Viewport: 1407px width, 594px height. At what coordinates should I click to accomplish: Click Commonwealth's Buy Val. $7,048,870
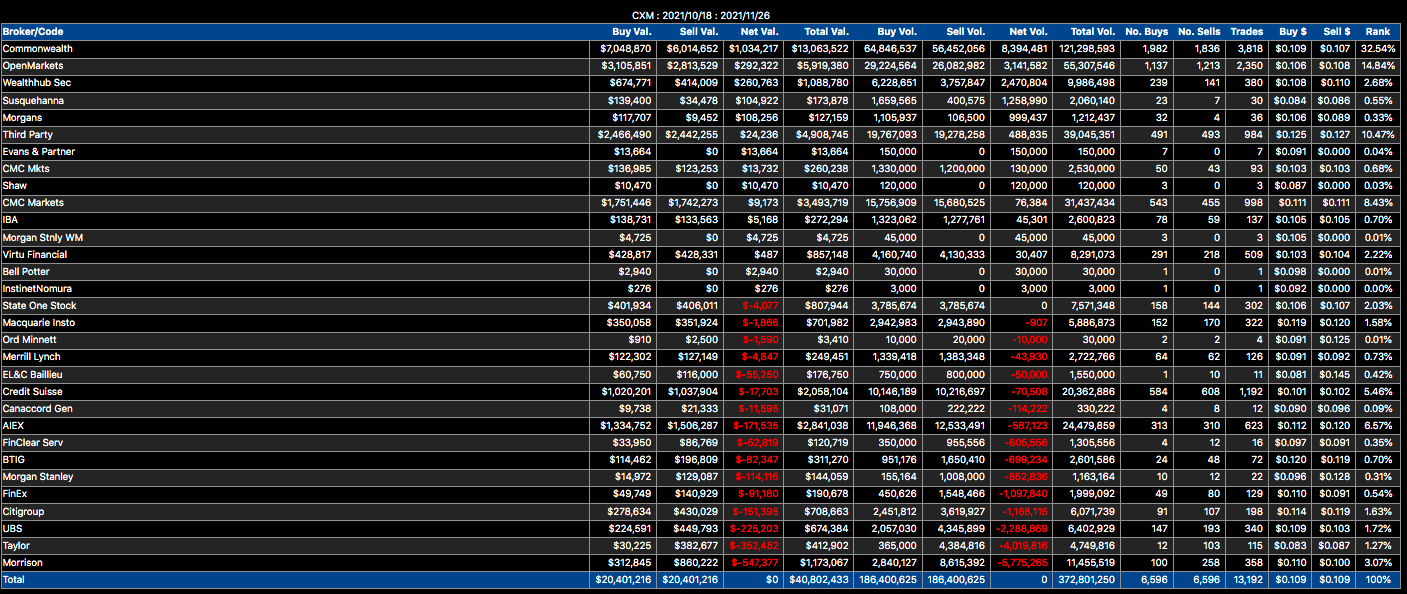[626, 49]
